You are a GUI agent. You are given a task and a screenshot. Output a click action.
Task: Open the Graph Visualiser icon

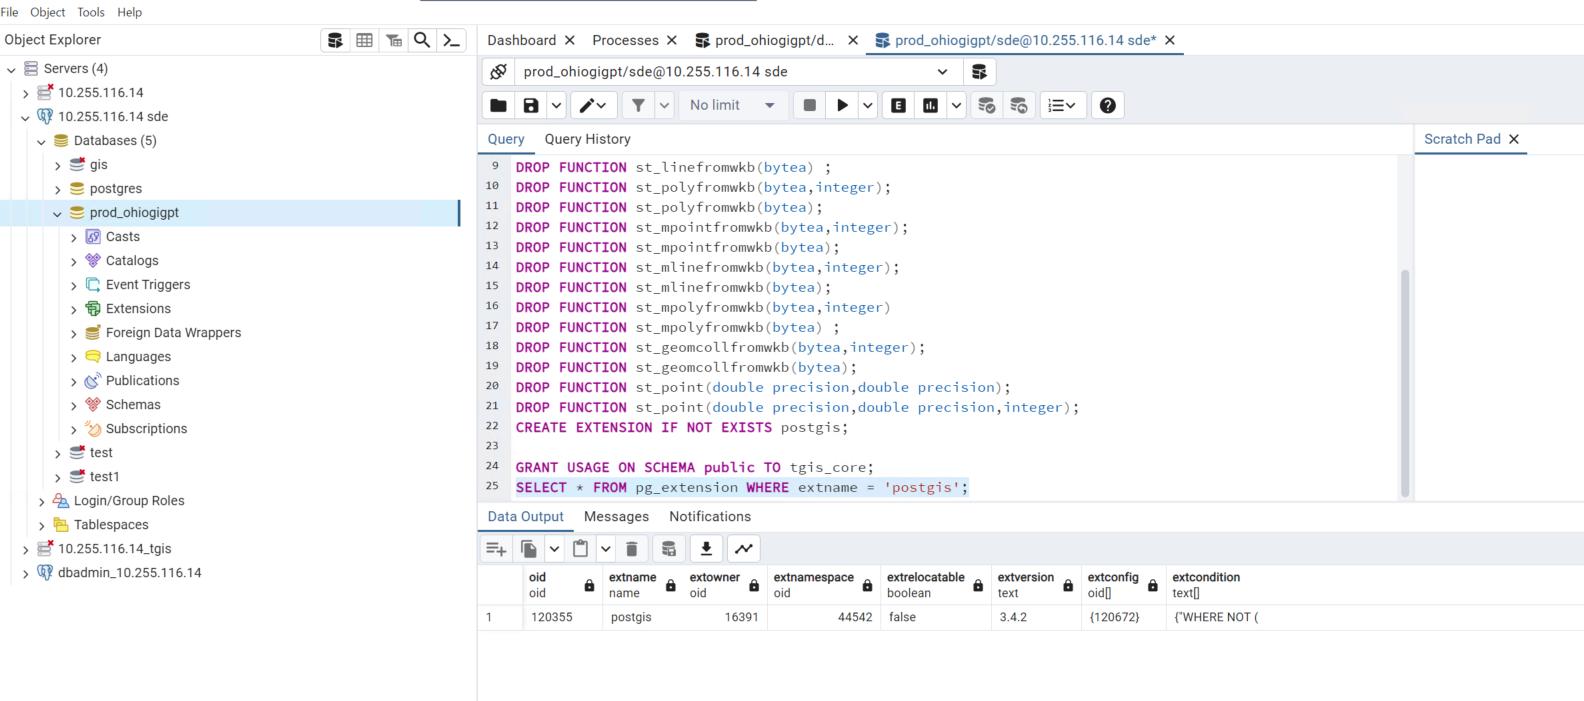coord(744,548)
